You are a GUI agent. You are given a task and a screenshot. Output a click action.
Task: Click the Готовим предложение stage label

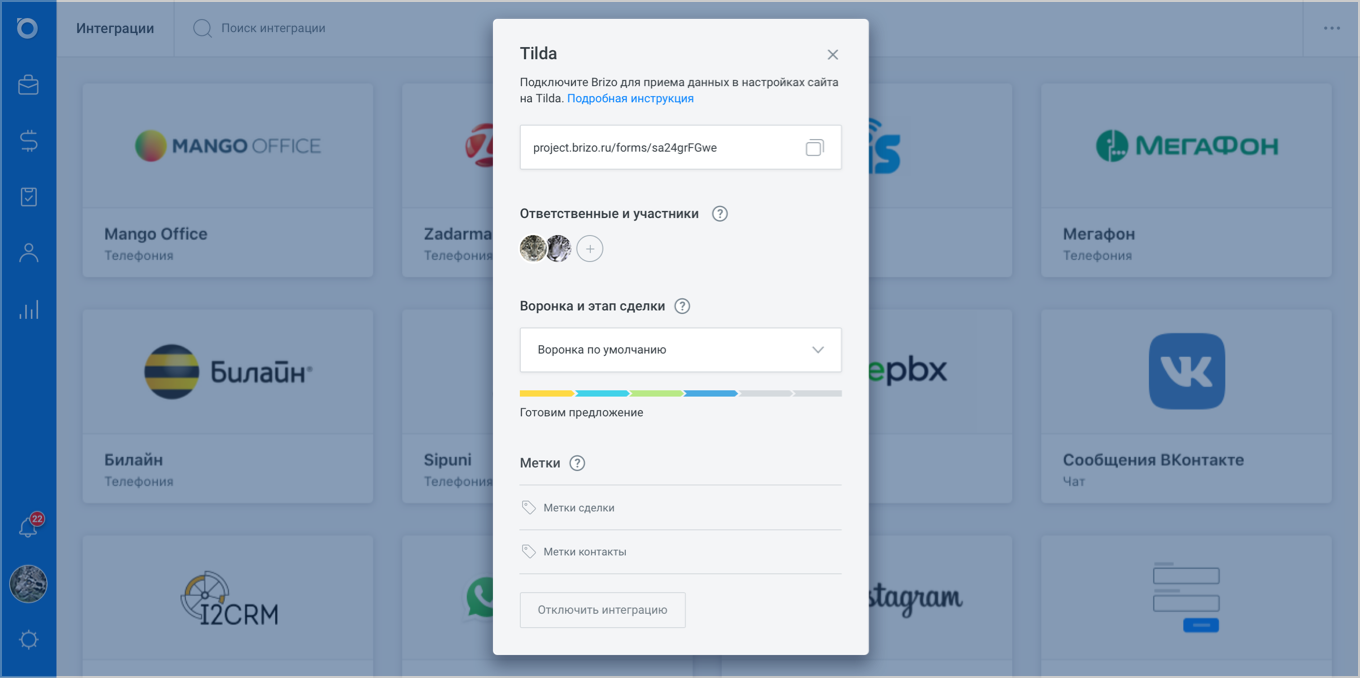click(581, 413)
